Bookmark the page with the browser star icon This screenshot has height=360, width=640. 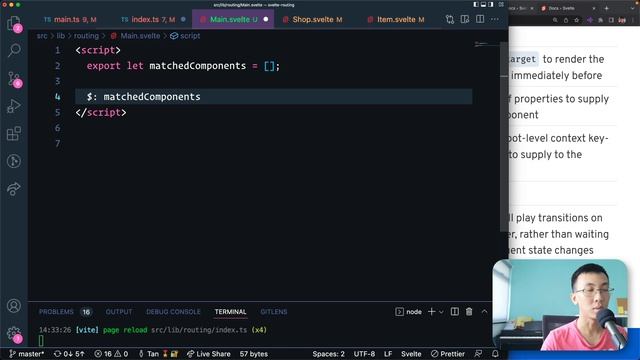point(576,20)
